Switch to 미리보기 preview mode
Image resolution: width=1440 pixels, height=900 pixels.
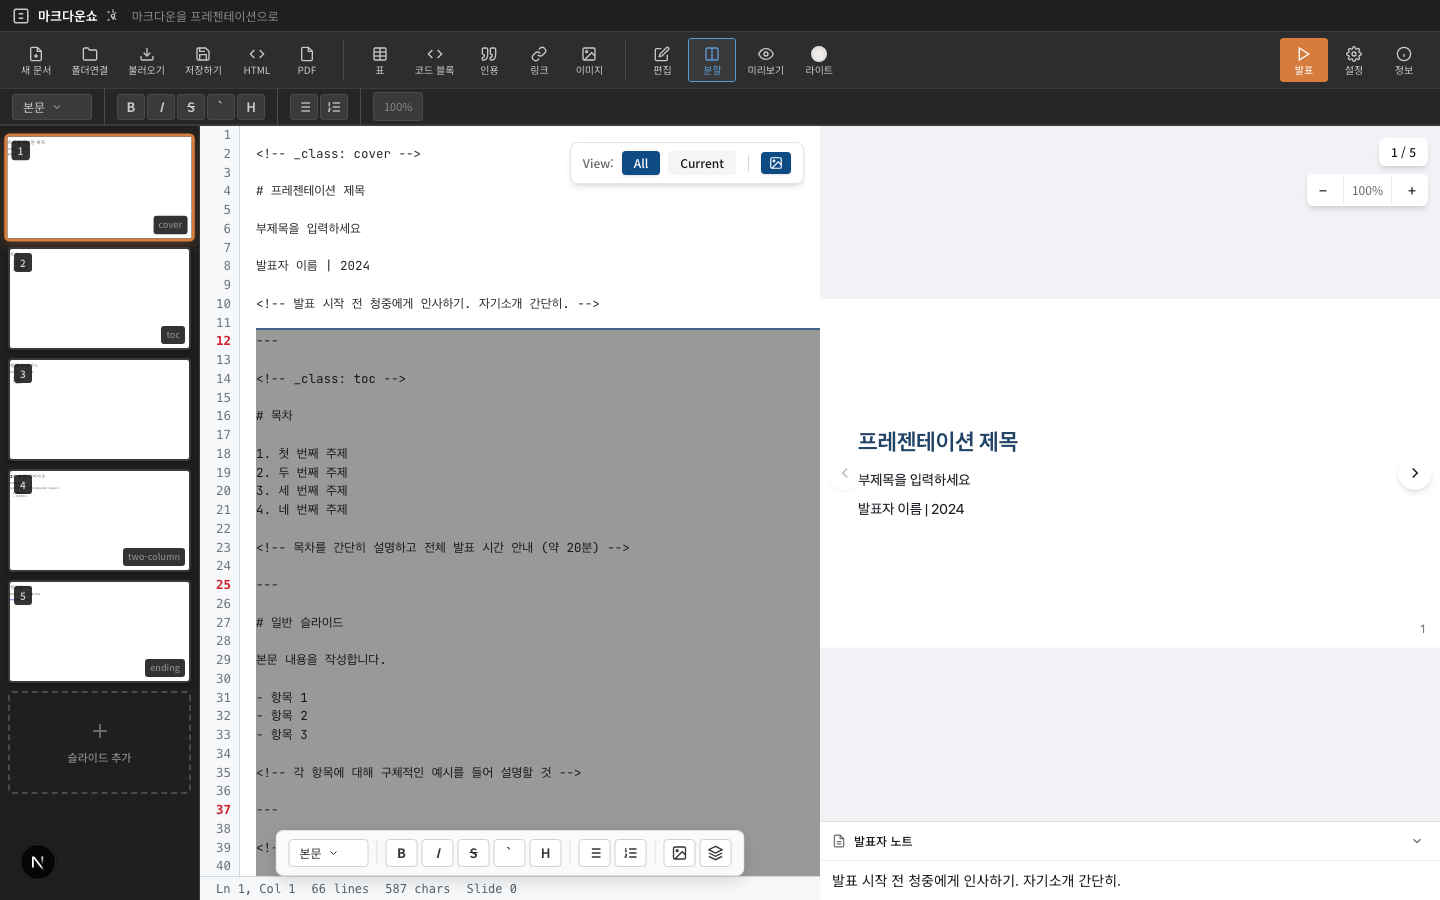pyautogui.click(x=765, y=60)
